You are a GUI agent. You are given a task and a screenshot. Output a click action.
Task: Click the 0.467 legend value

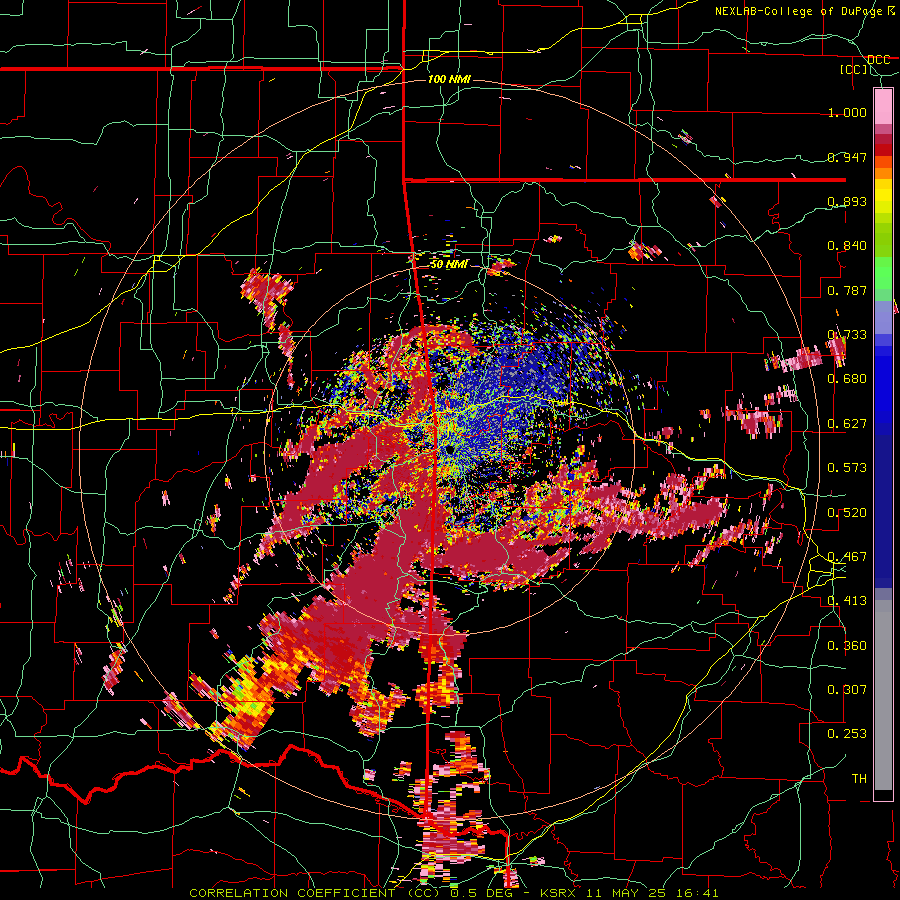coord(847,557)
